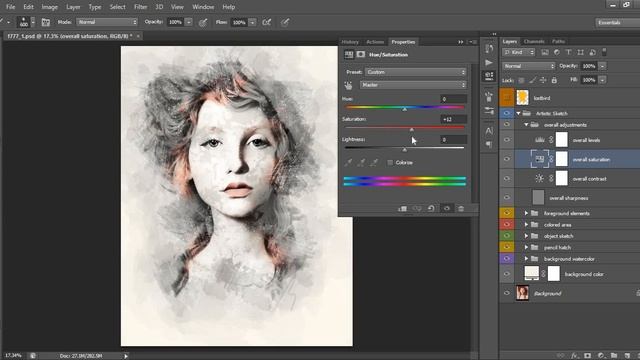640x360 pixels.
Task: Open the History panel dock icon
Action: [x=489, y=49]
